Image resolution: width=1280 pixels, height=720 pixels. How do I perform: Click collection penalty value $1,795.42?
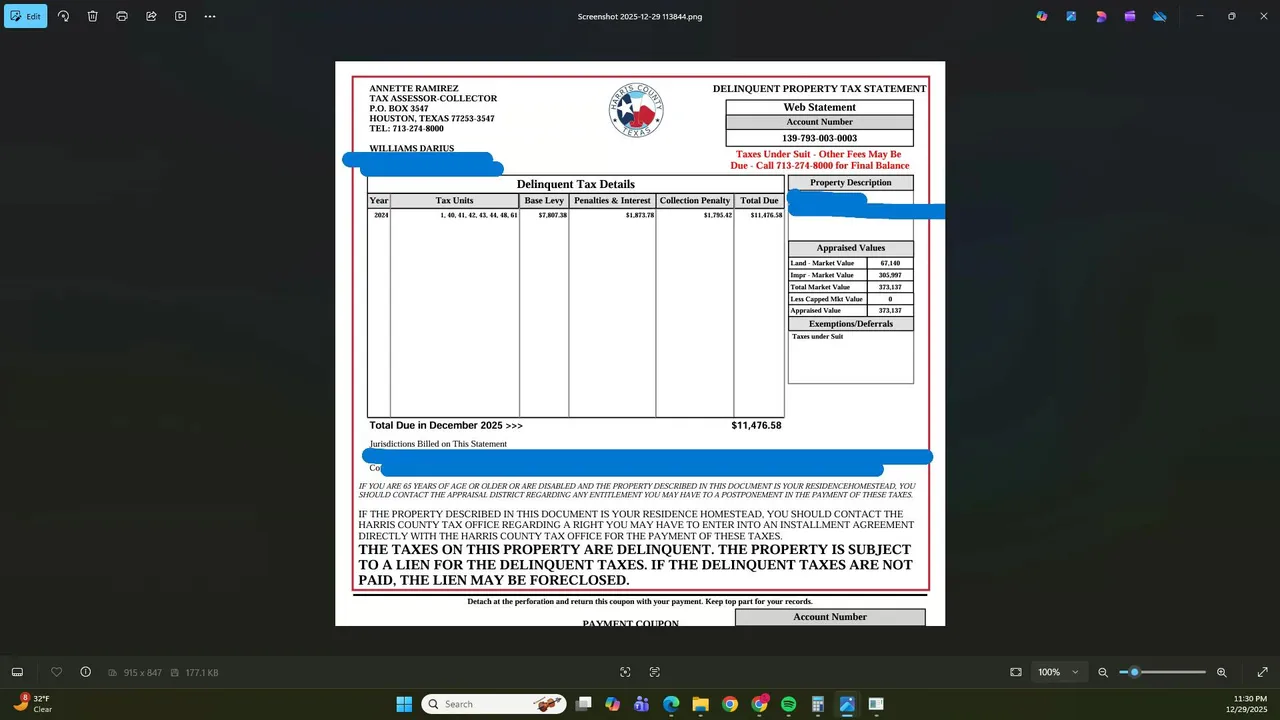718,215
